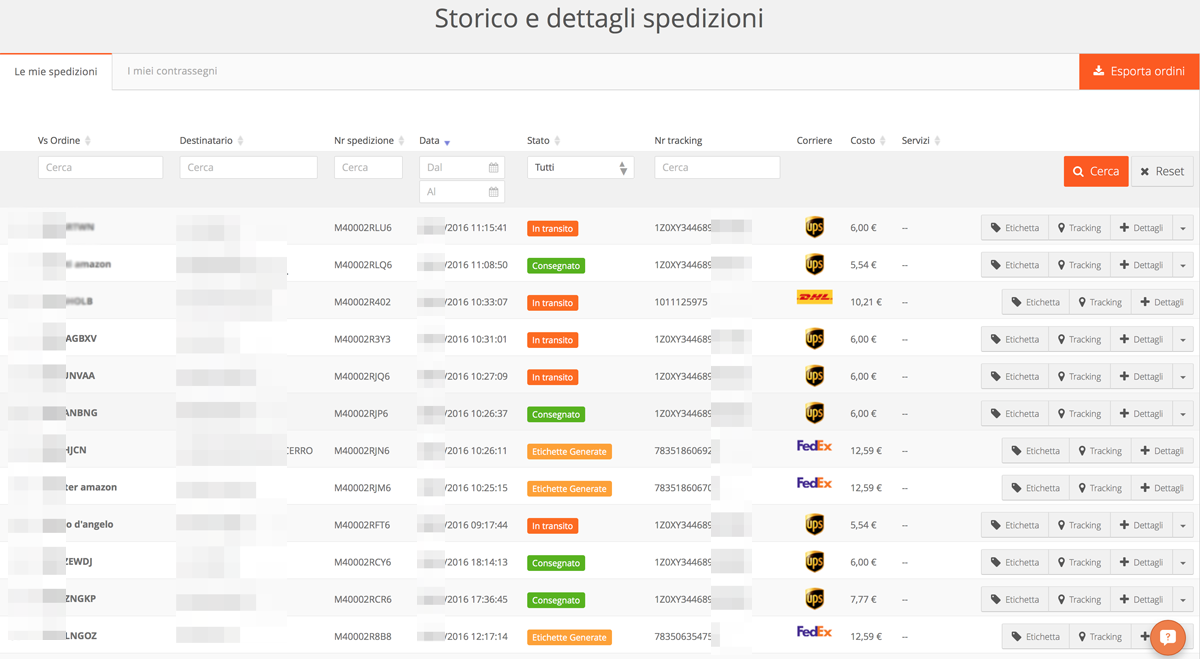The image size is (1200, 659).
Task: Open Tracking for shipment M40002R402
Action: tap(1098, 302)
